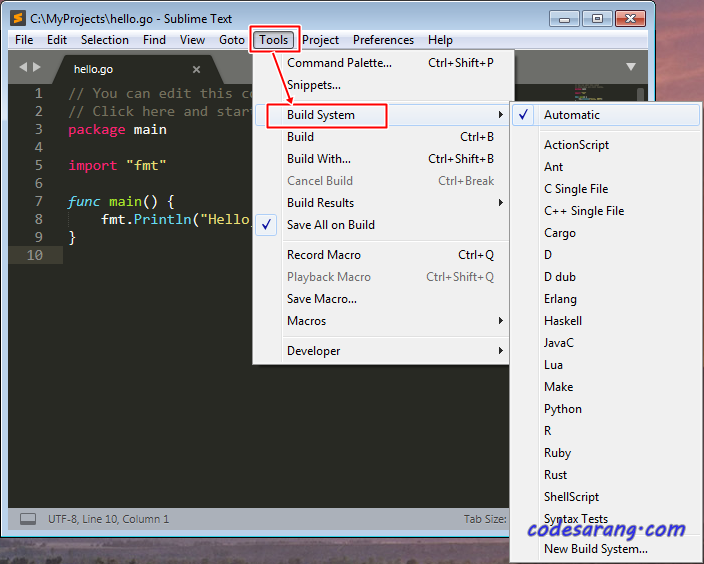The image size is (704, 564).
Task: Select Automatic build system
Action: click(606, 115)
